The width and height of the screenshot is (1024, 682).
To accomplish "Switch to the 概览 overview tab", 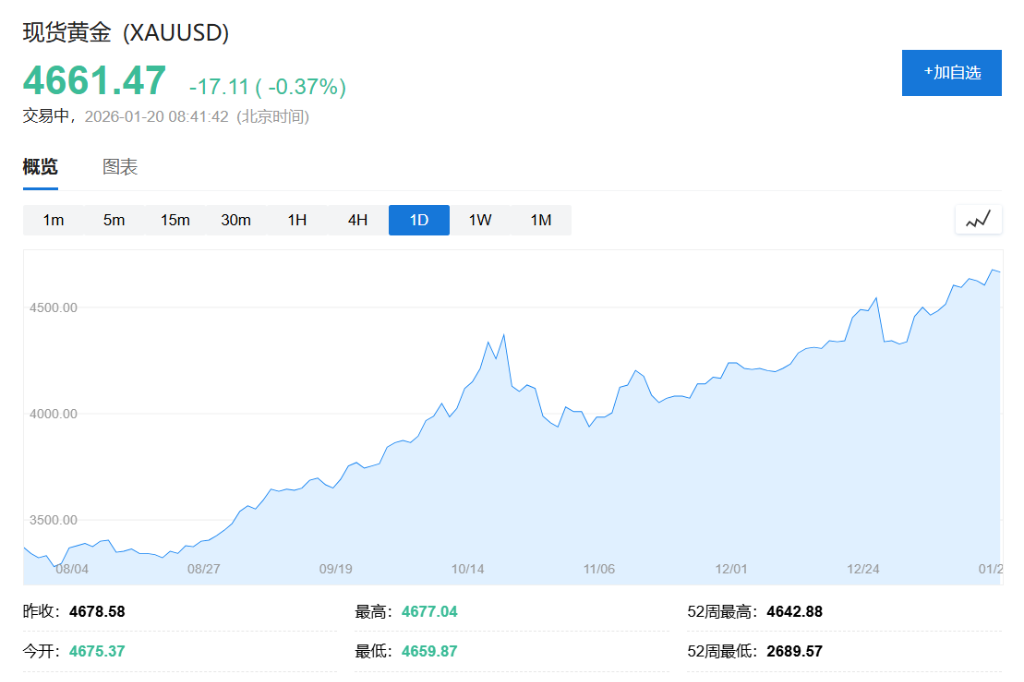I will 40,167.
